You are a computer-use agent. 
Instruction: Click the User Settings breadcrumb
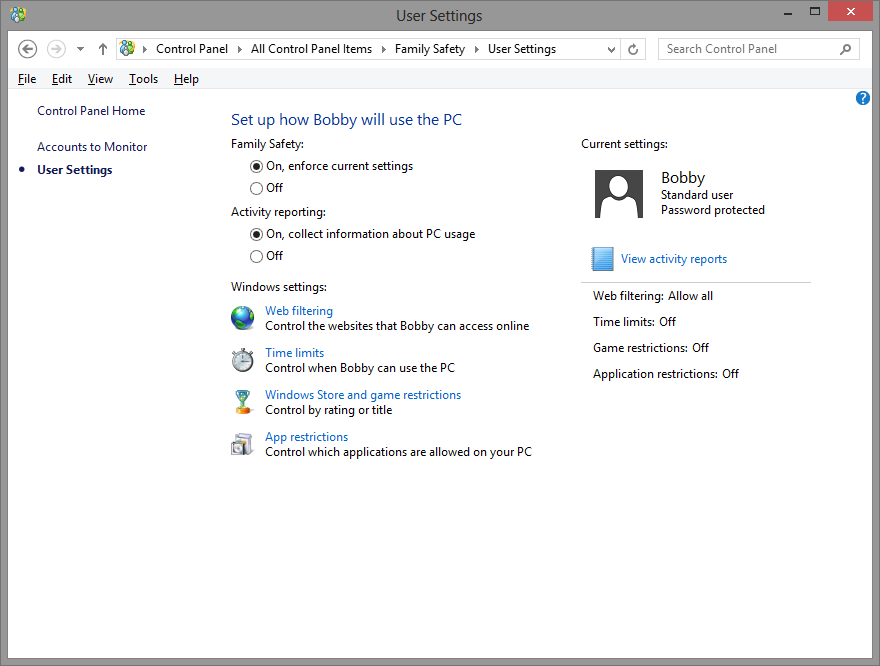(522, 49)
